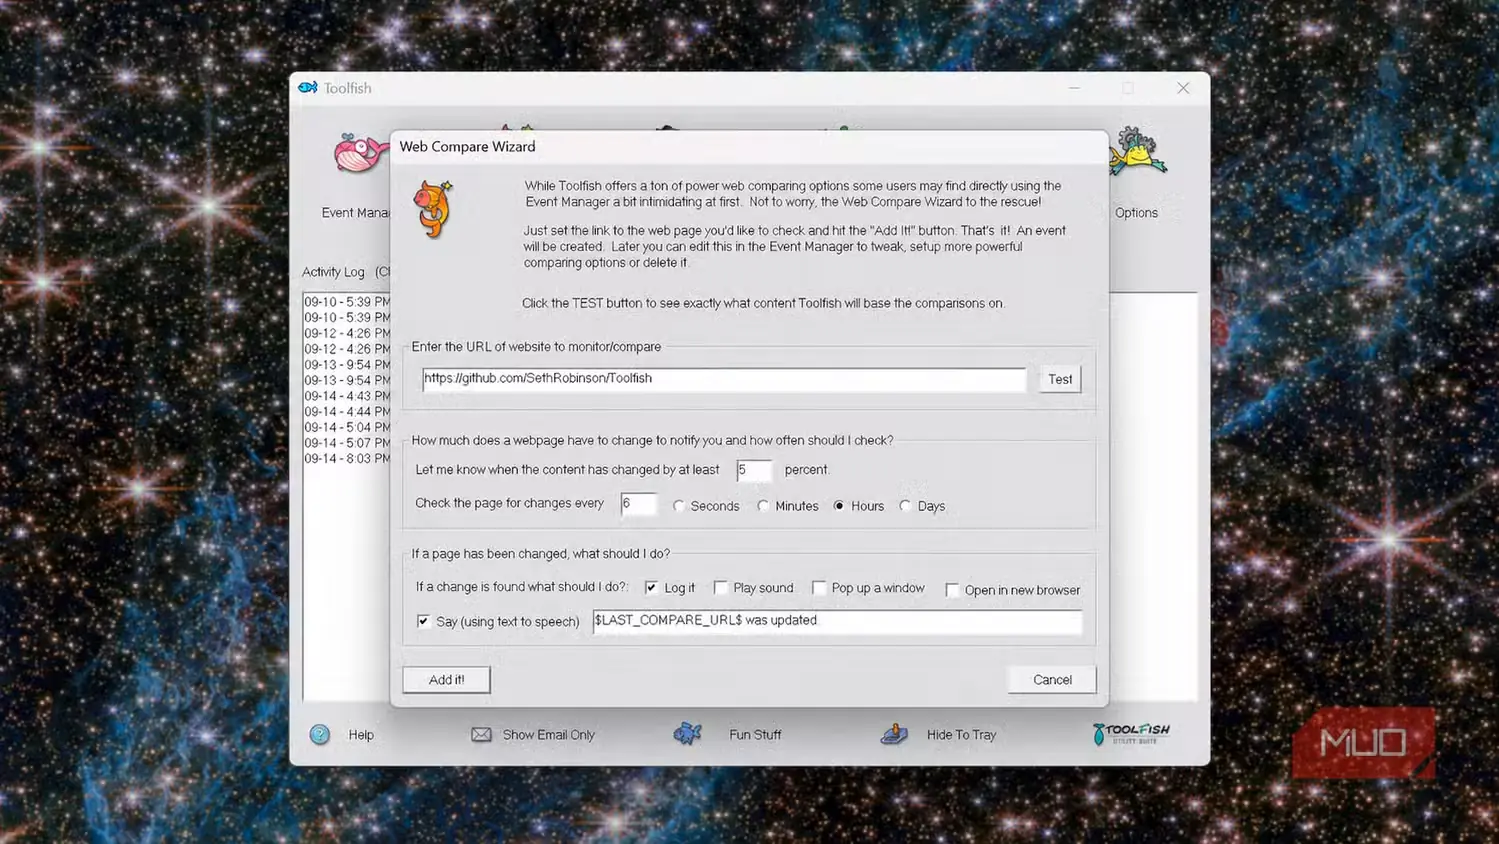The image size is (1499, 844).
Task: Enable the Play sound checkbox
Action: tap(721, 588)
